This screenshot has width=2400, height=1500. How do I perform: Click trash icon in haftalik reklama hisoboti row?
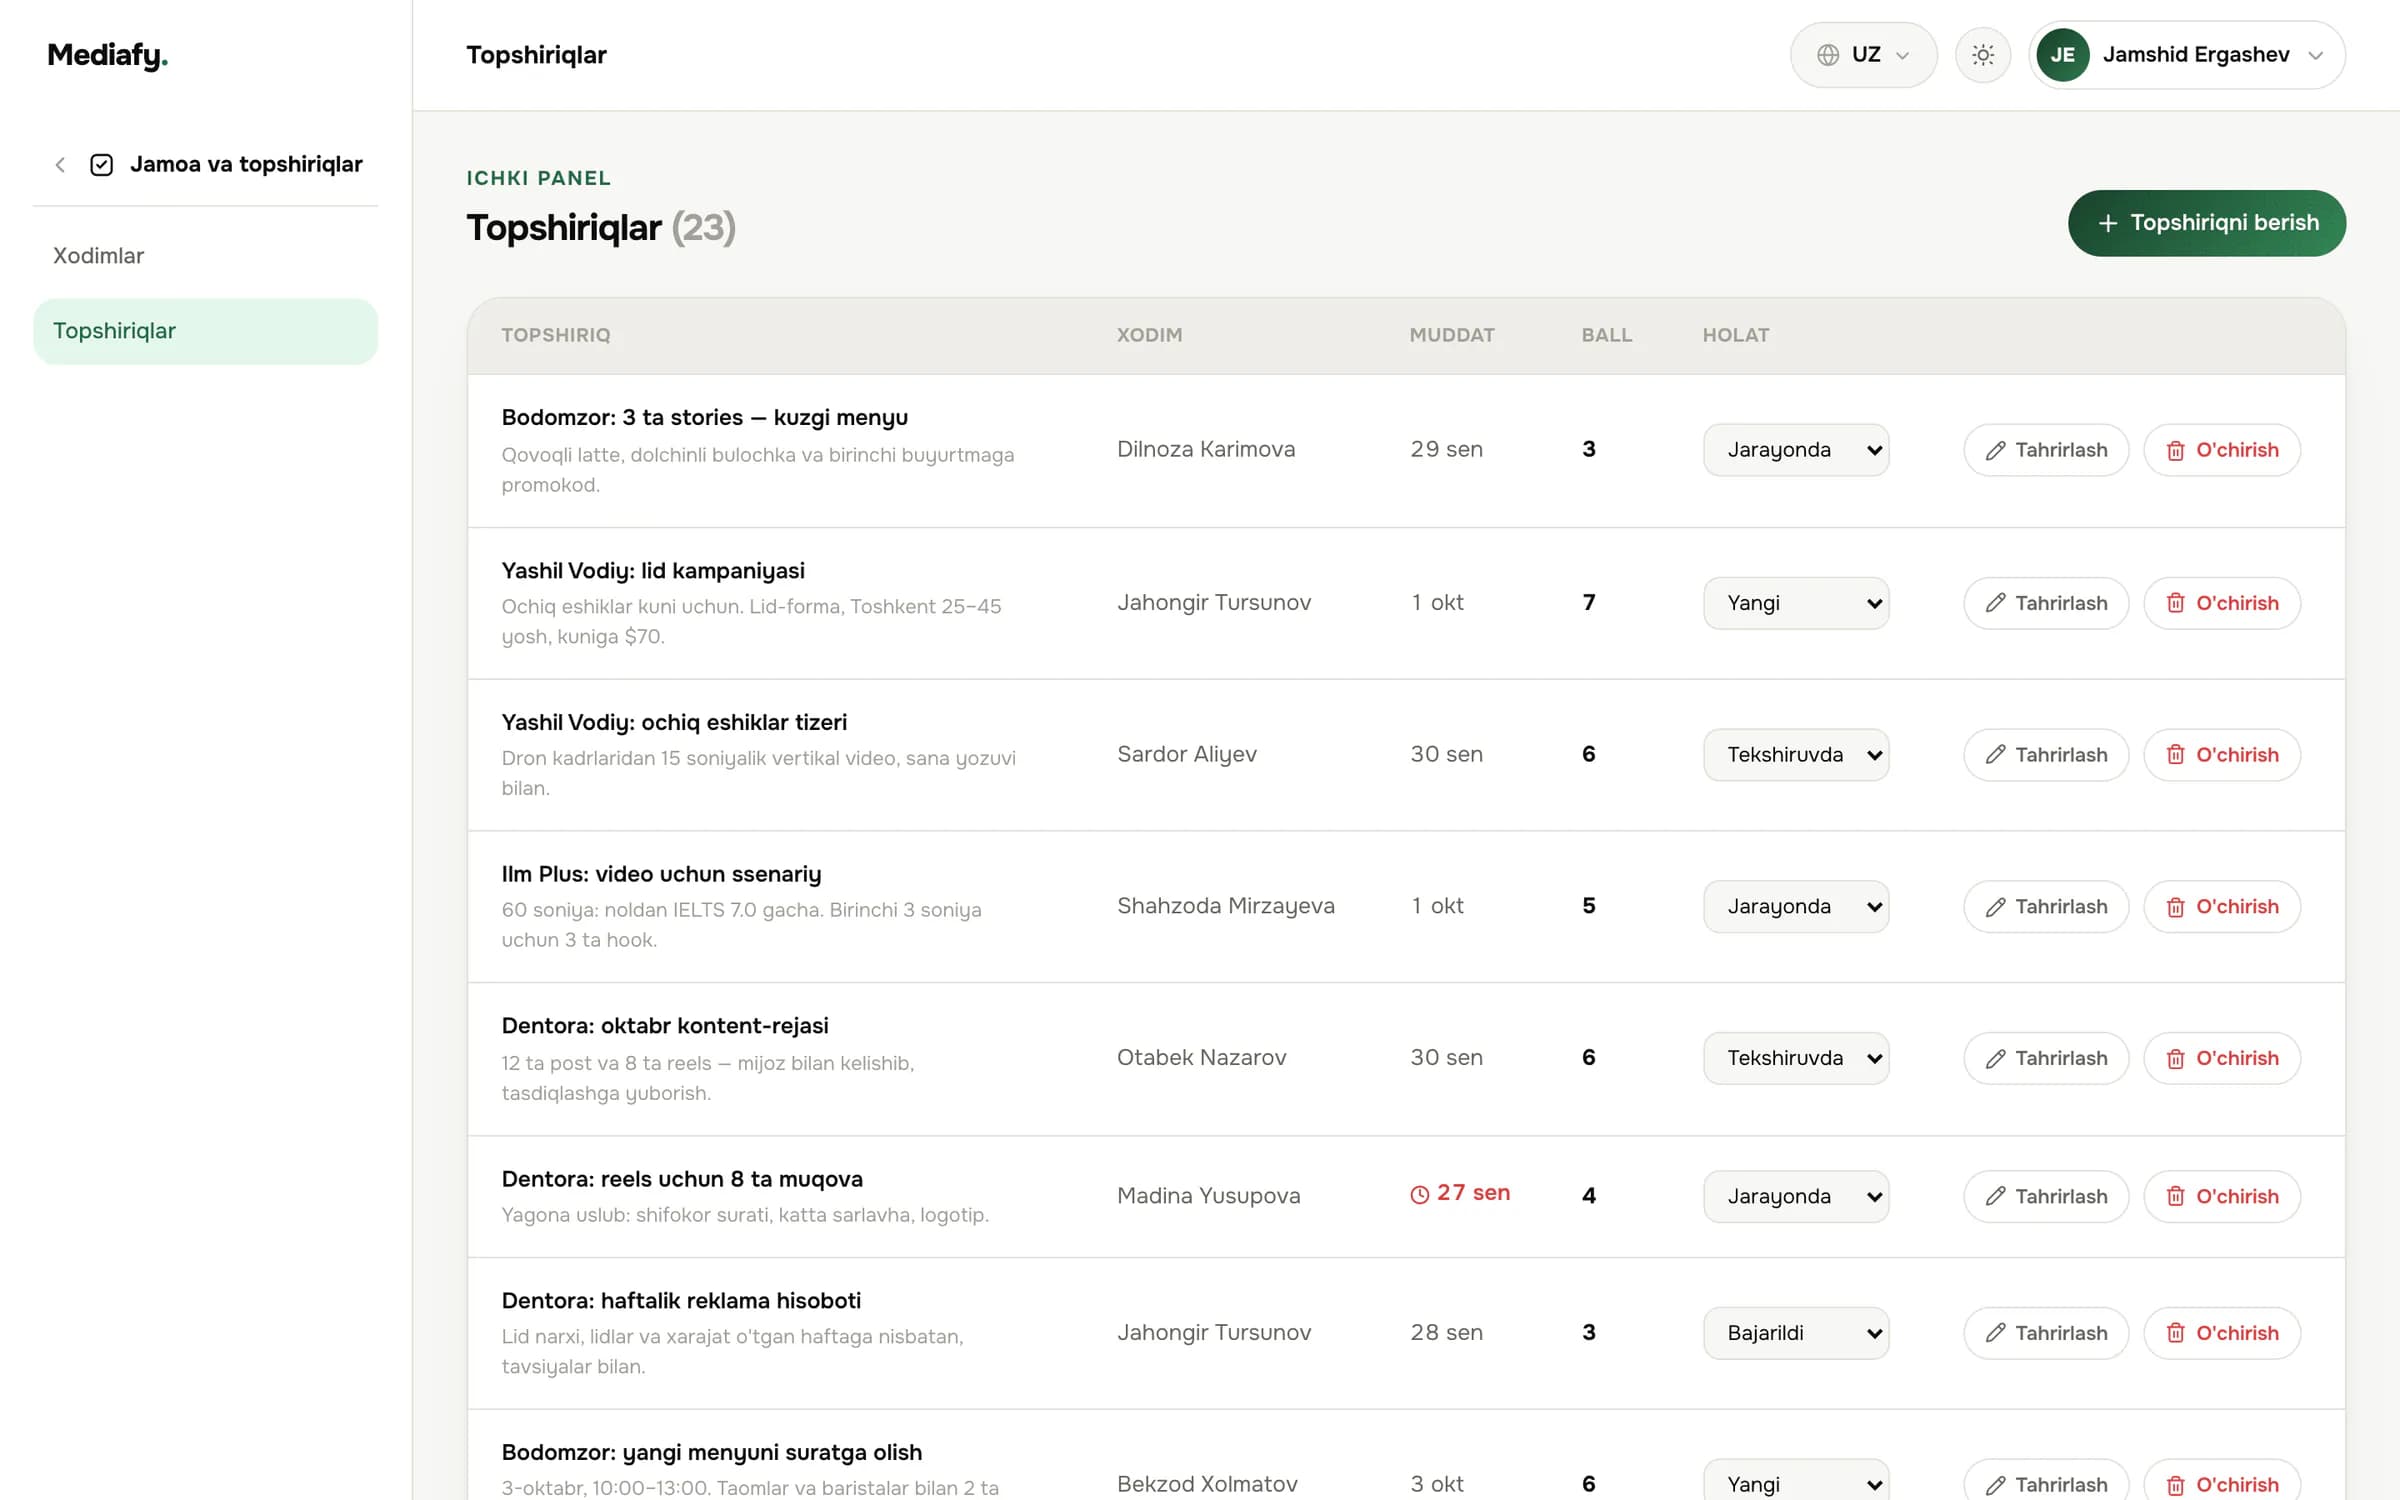(x=2175, y=1333)
